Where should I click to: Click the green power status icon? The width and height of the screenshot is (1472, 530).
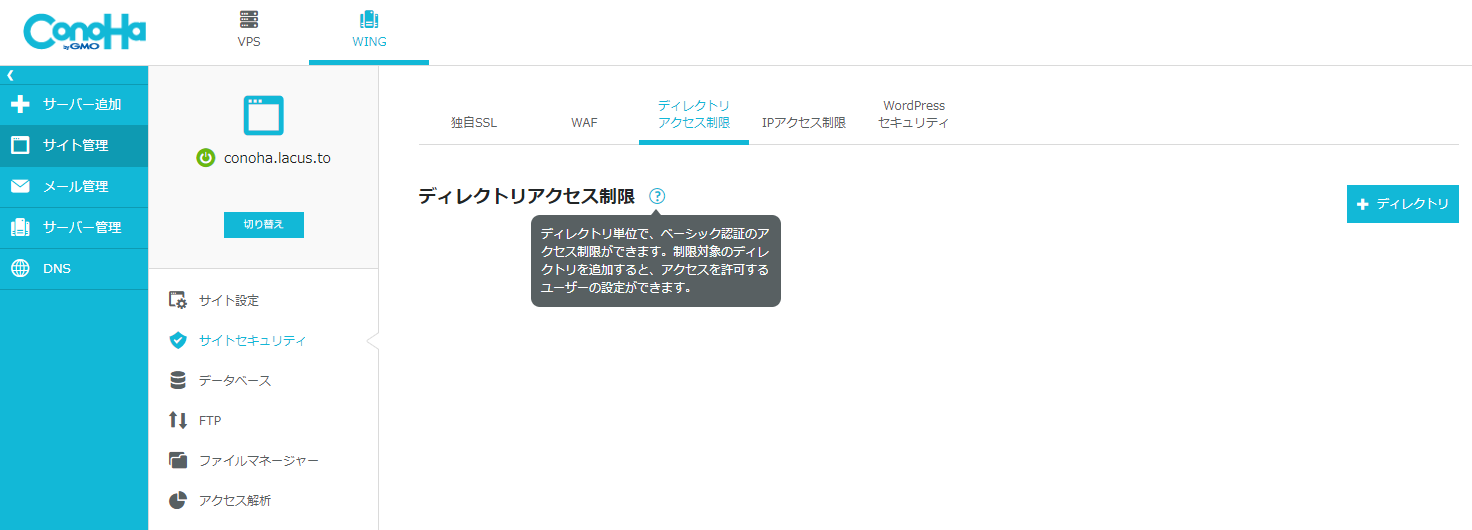point(205,157)
